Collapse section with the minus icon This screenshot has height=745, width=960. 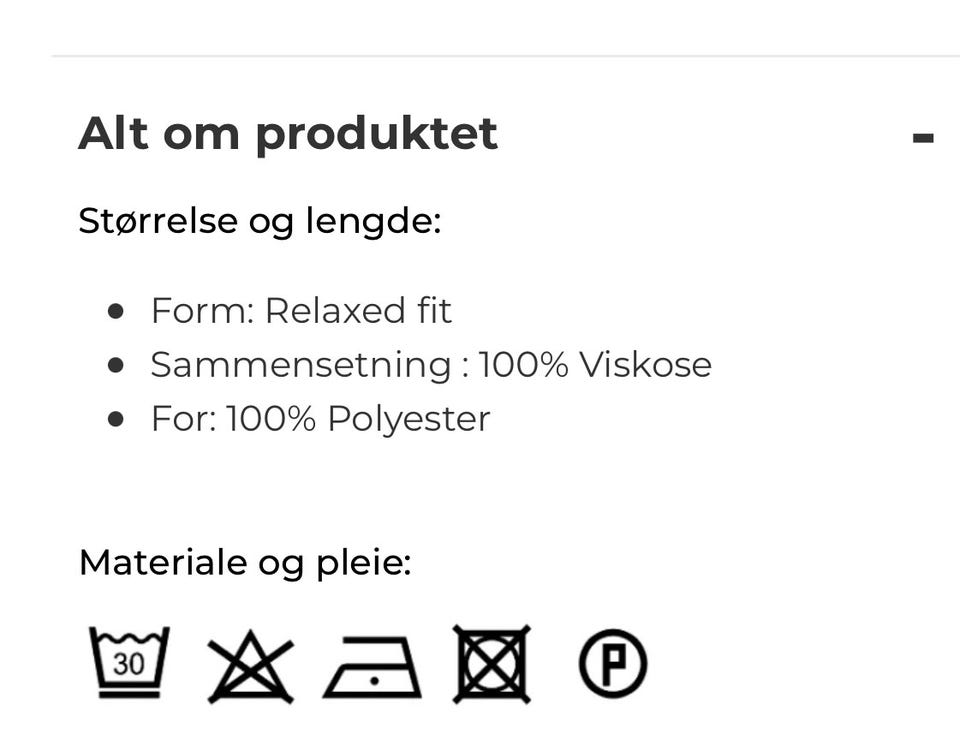point(923,137)
